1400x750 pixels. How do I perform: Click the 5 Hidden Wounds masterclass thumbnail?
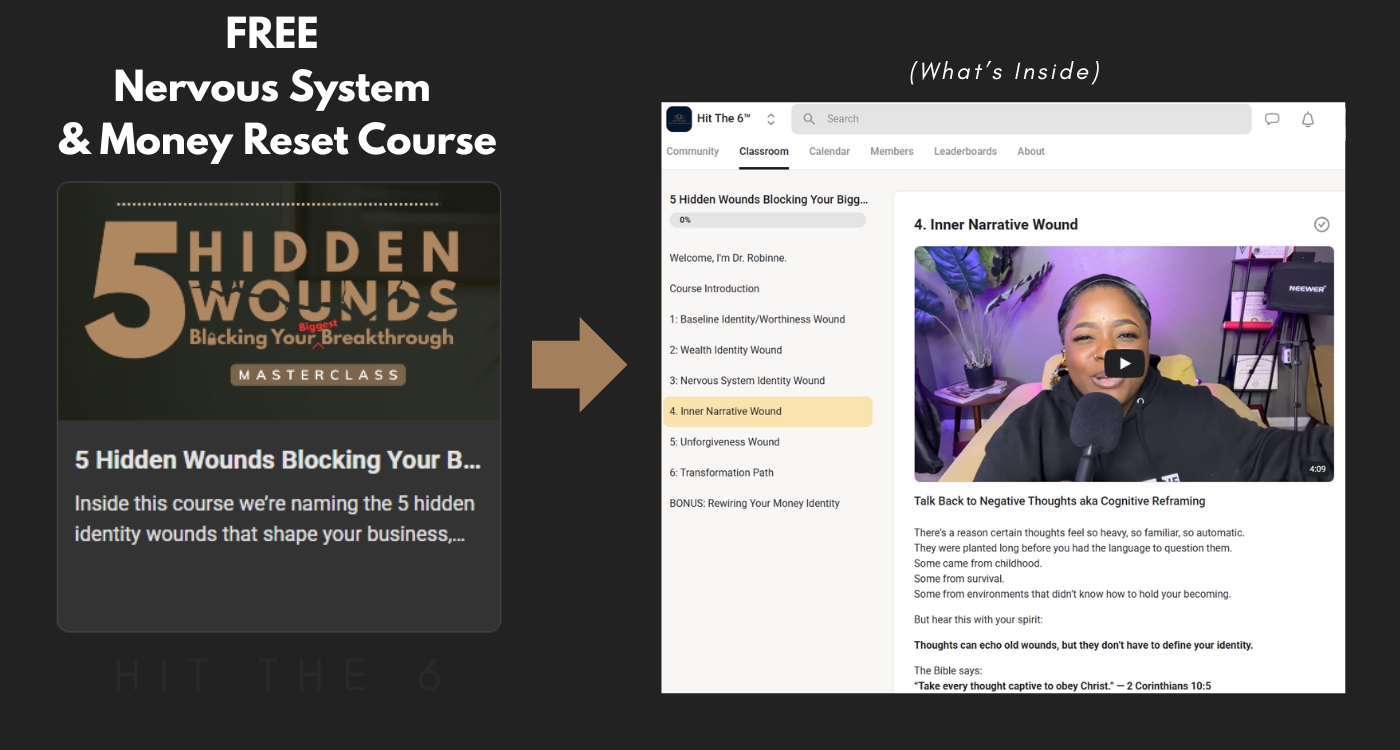click(x=279, y=302)
